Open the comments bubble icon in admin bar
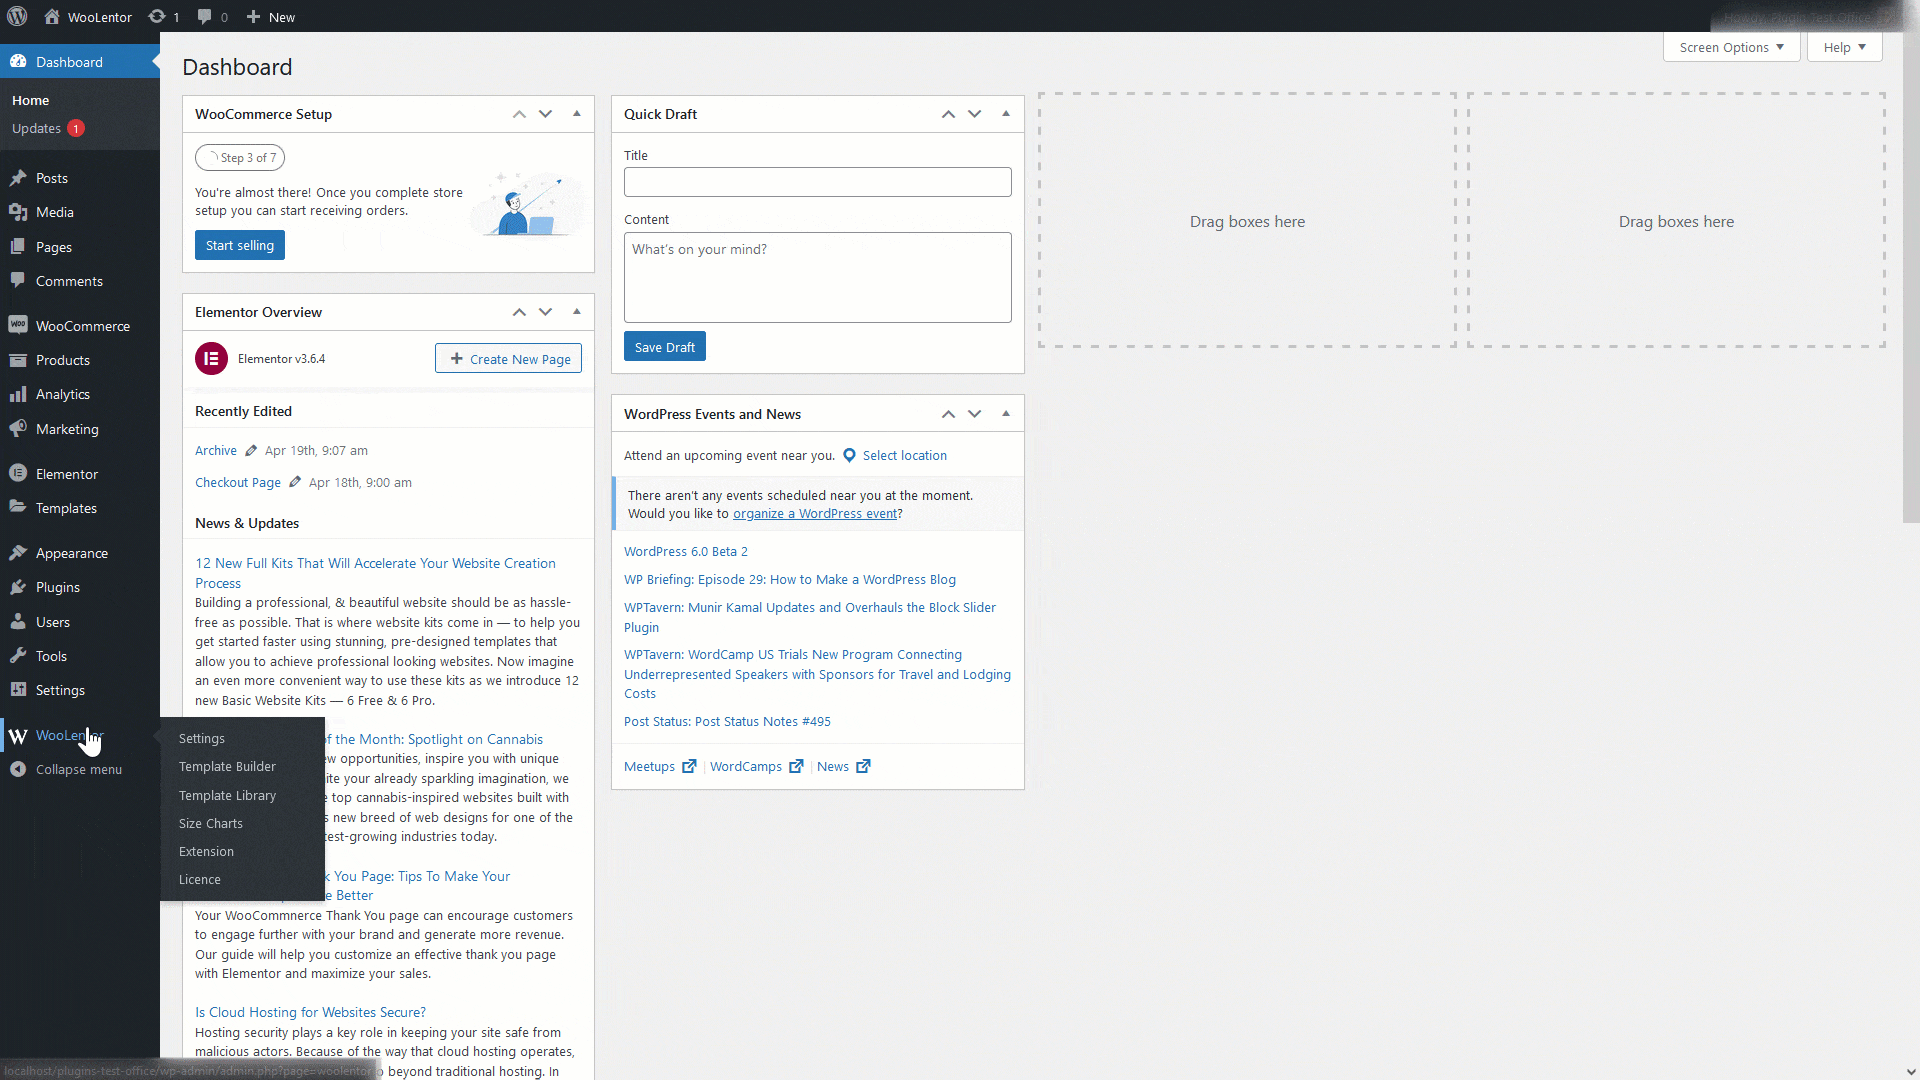Screen dimensions: 1920x1080 (205, 16)
